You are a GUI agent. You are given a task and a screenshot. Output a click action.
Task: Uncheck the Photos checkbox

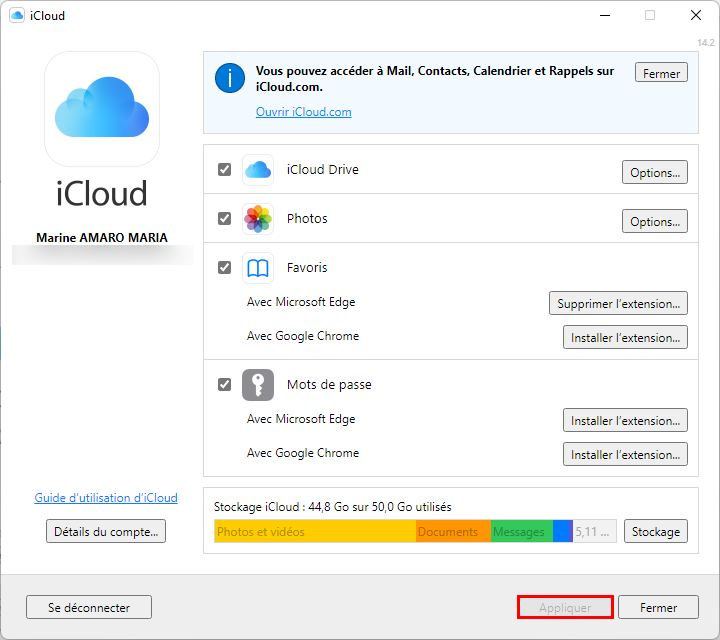[x=225, y=219]
